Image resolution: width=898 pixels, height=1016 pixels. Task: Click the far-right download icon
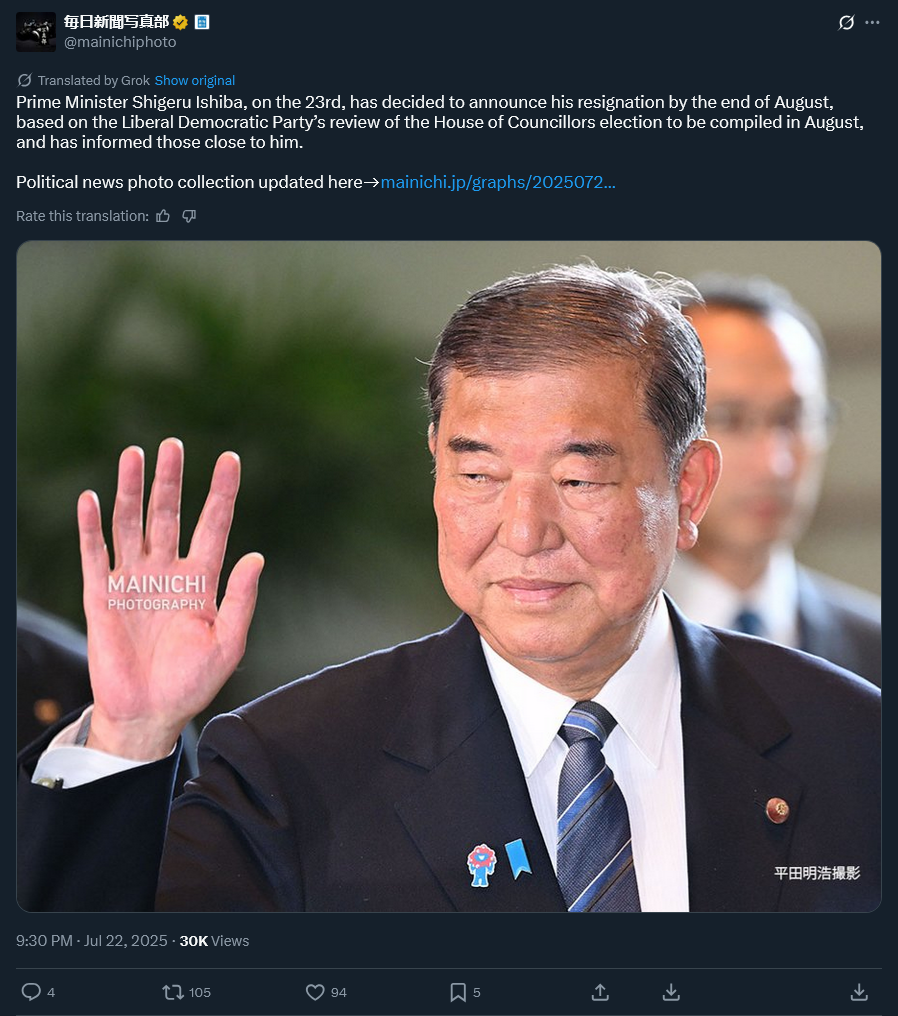coord(859,992)
